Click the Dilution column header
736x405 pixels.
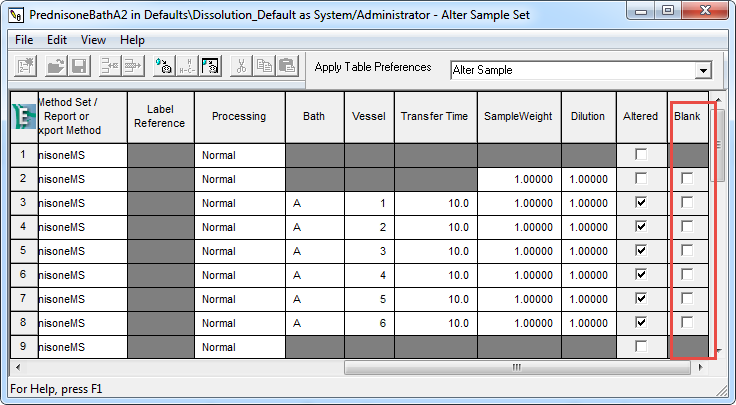pos(589,117)
